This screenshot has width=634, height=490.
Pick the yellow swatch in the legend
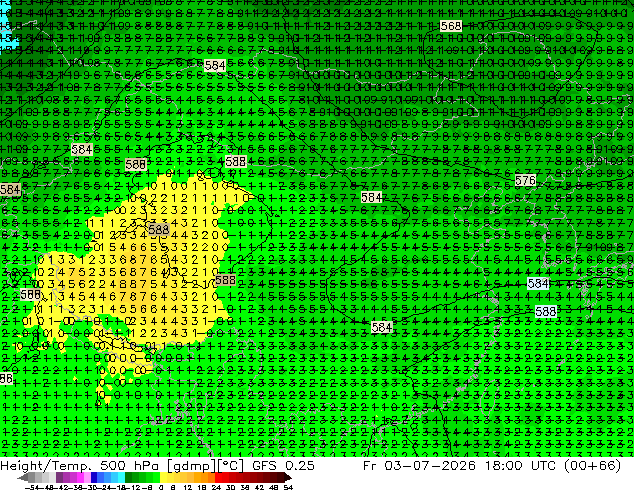163,478
